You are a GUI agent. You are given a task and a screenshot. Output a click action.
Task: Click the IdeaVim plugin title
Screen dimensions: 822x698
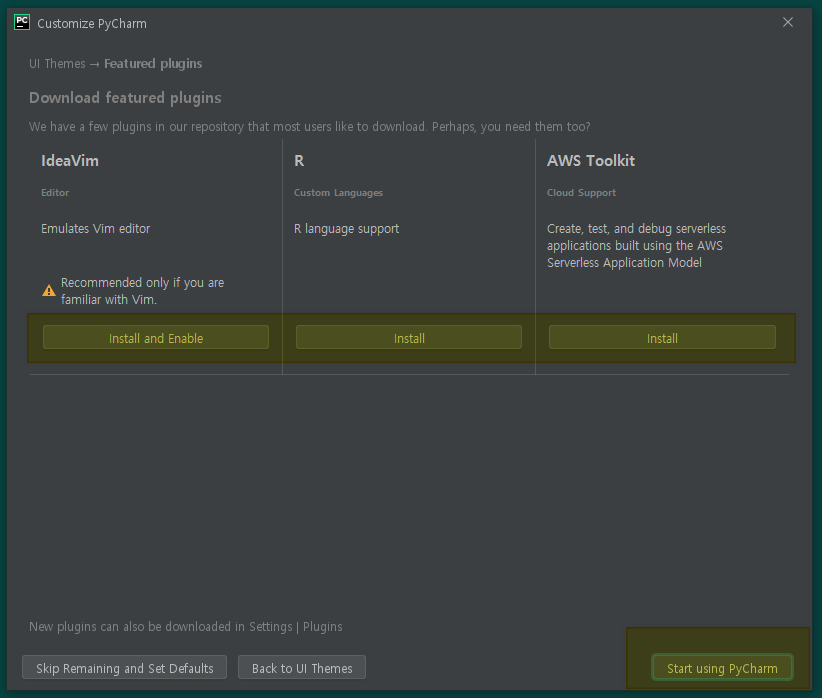(x=70, y=160)
